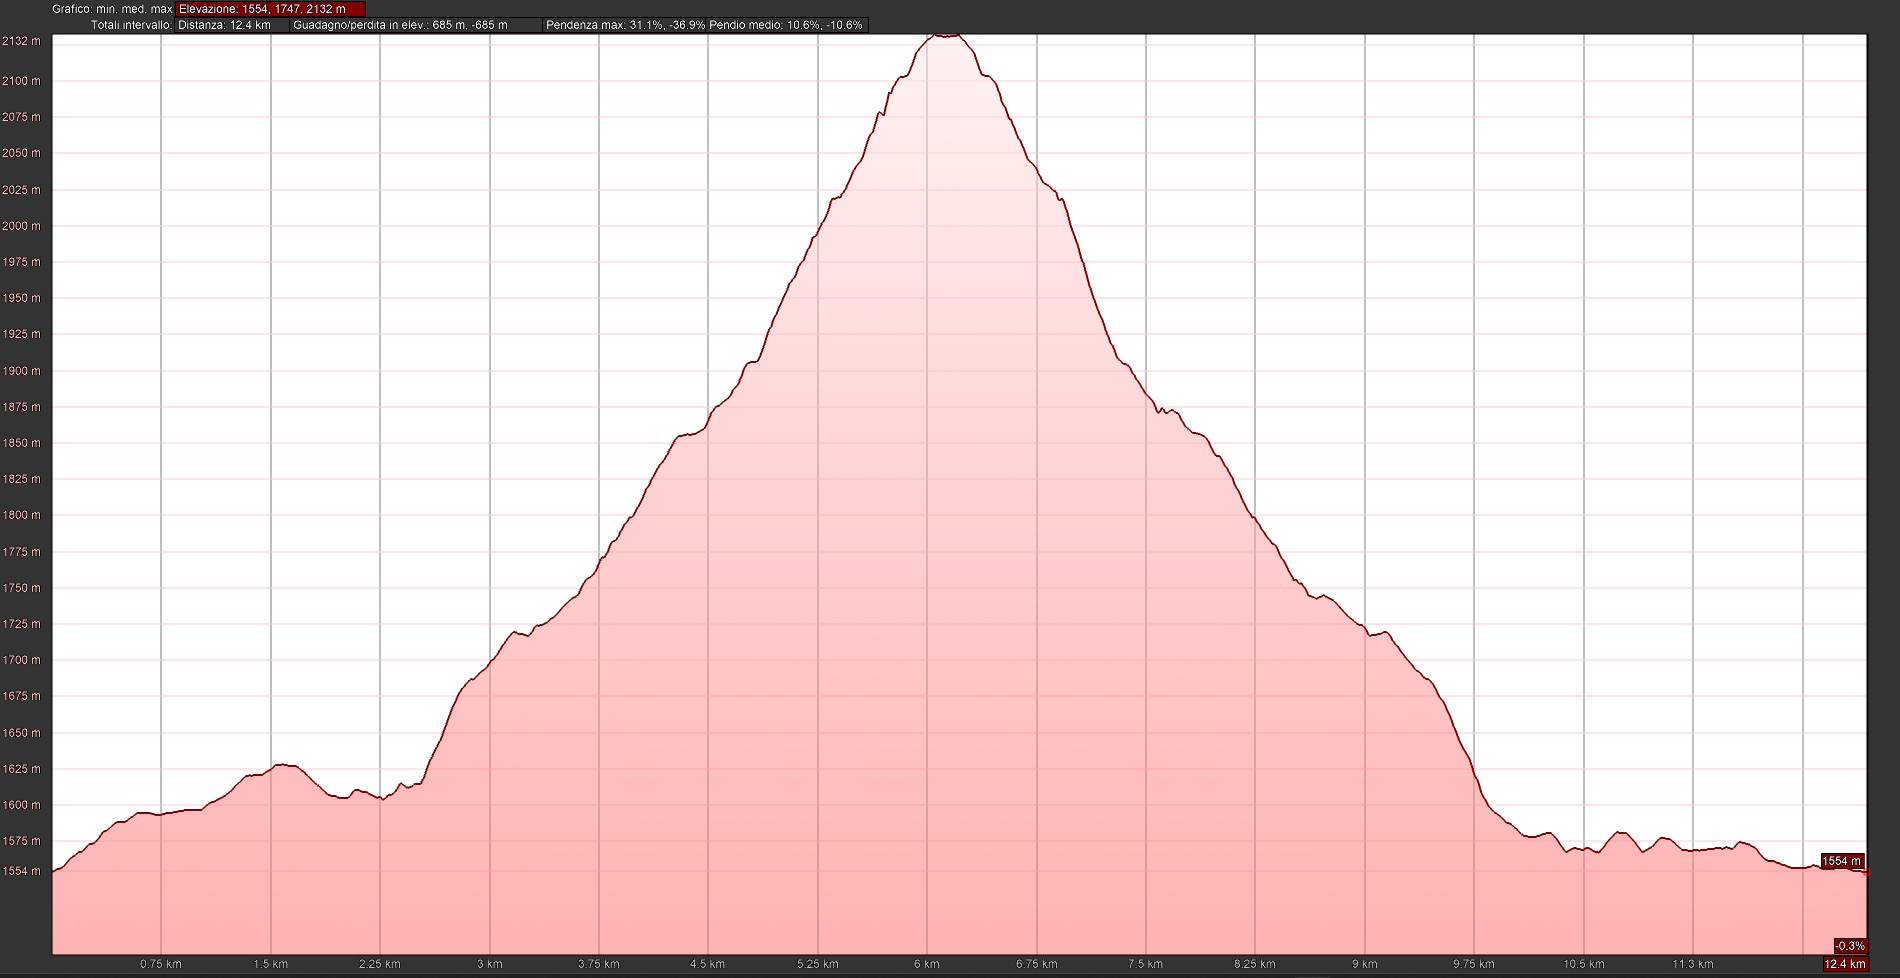This screenshot has height=978, width=1900.
Task: Click the Pendio medio percentage text
Action: point(786,25)
